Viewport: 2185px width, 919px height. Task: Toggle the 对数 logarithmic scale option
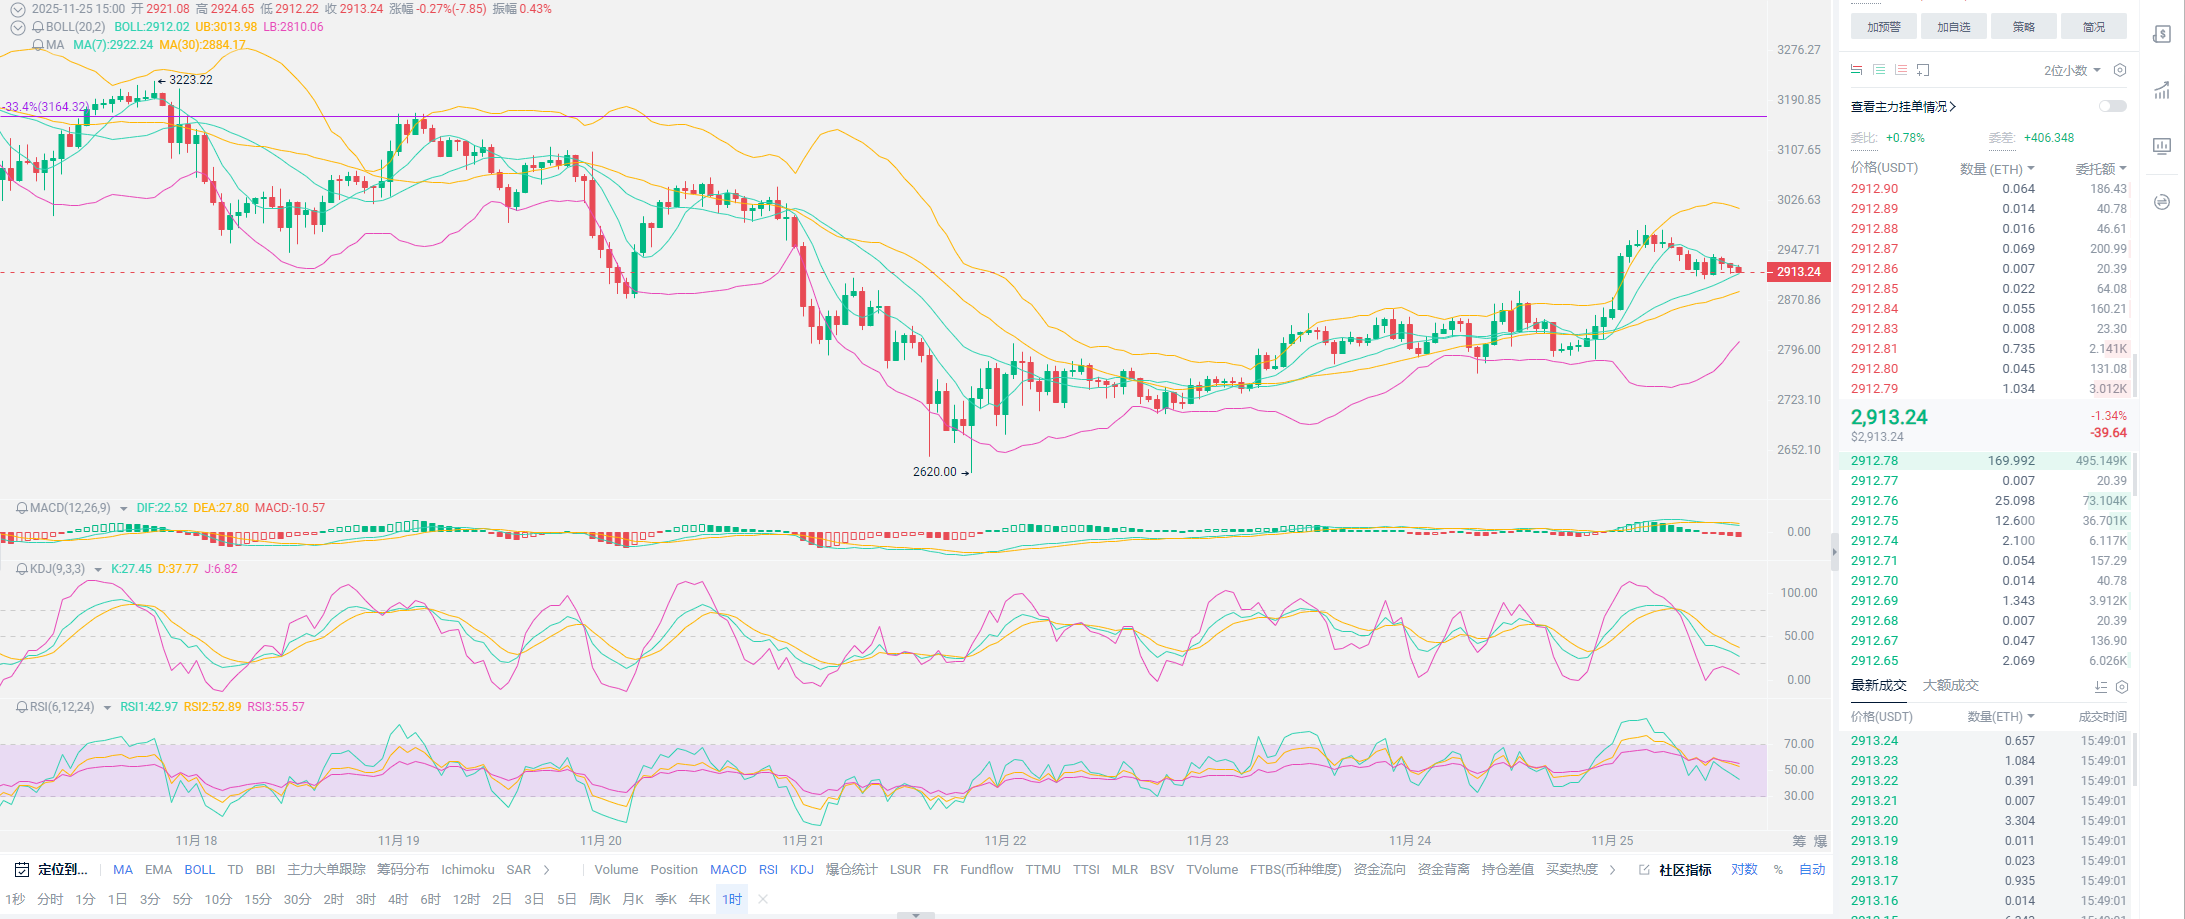coord(1744,870)
